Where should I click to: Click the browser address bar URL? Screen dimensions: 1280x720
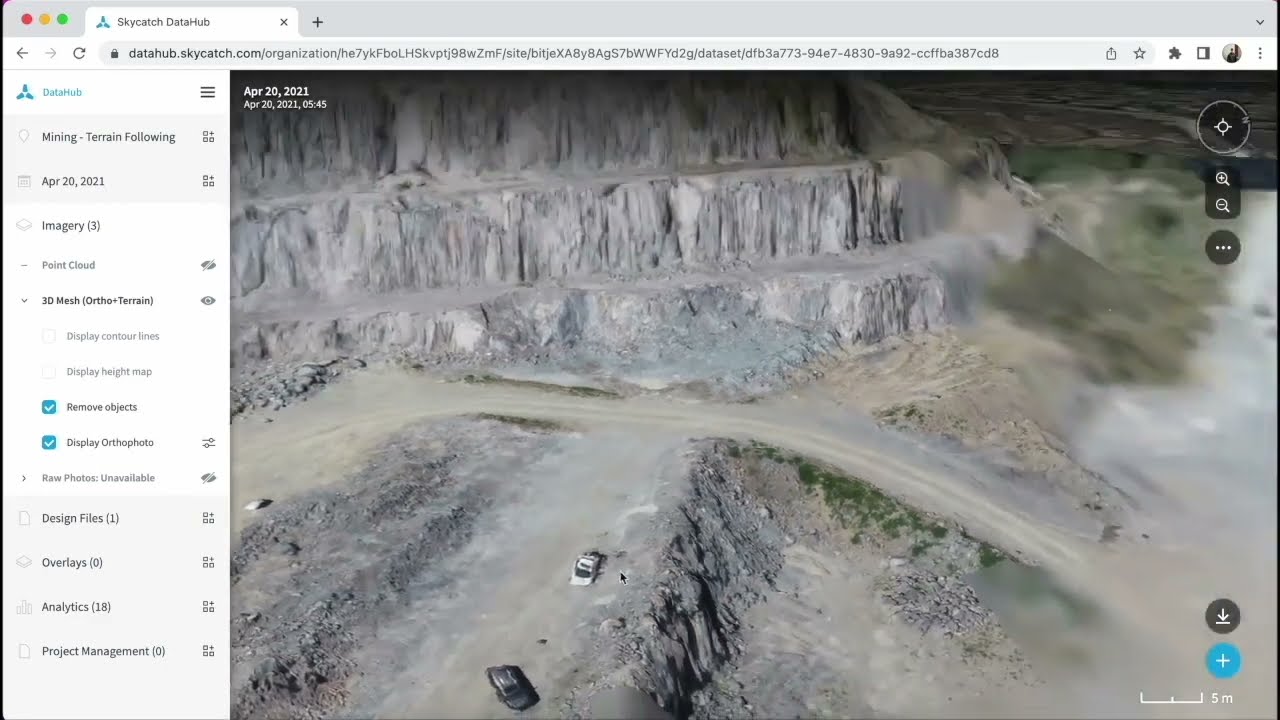pyautogui.click(x=564, y=53)
